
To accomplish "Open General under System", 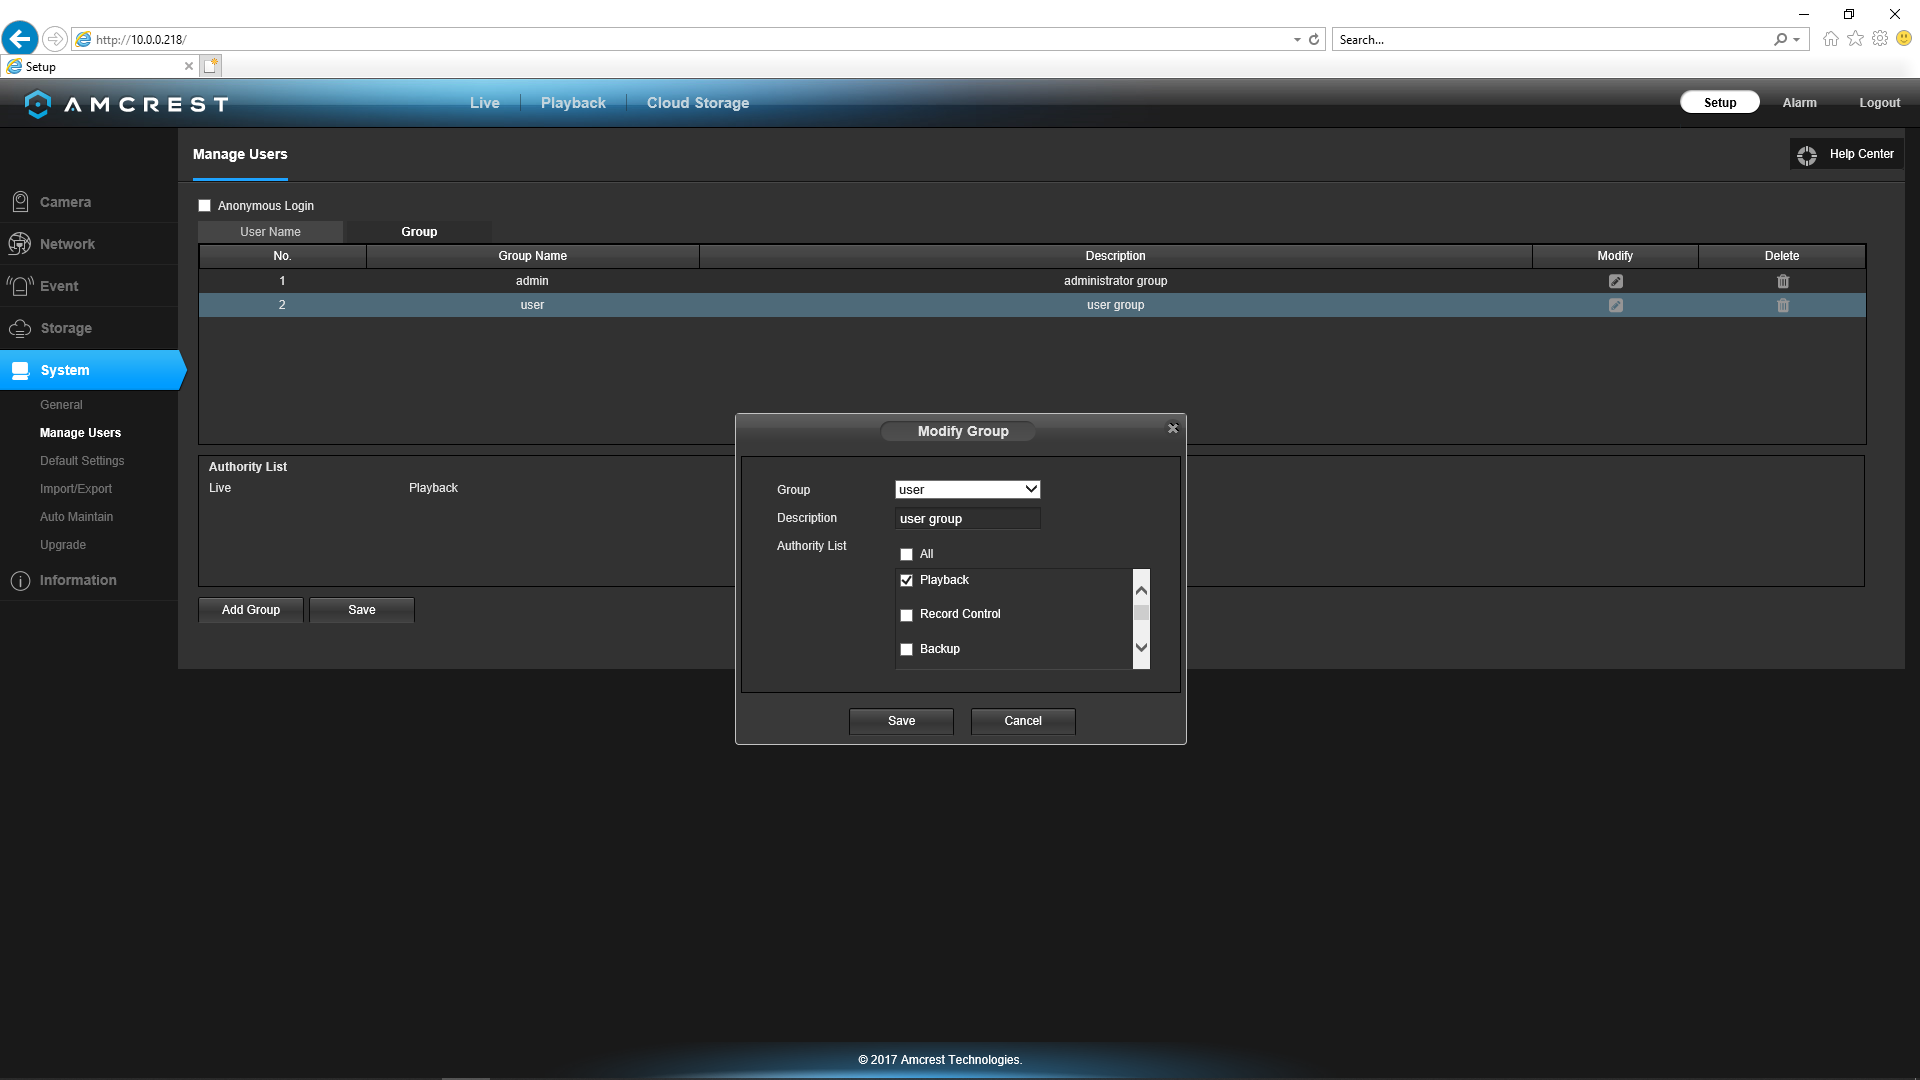I will 61,405.
